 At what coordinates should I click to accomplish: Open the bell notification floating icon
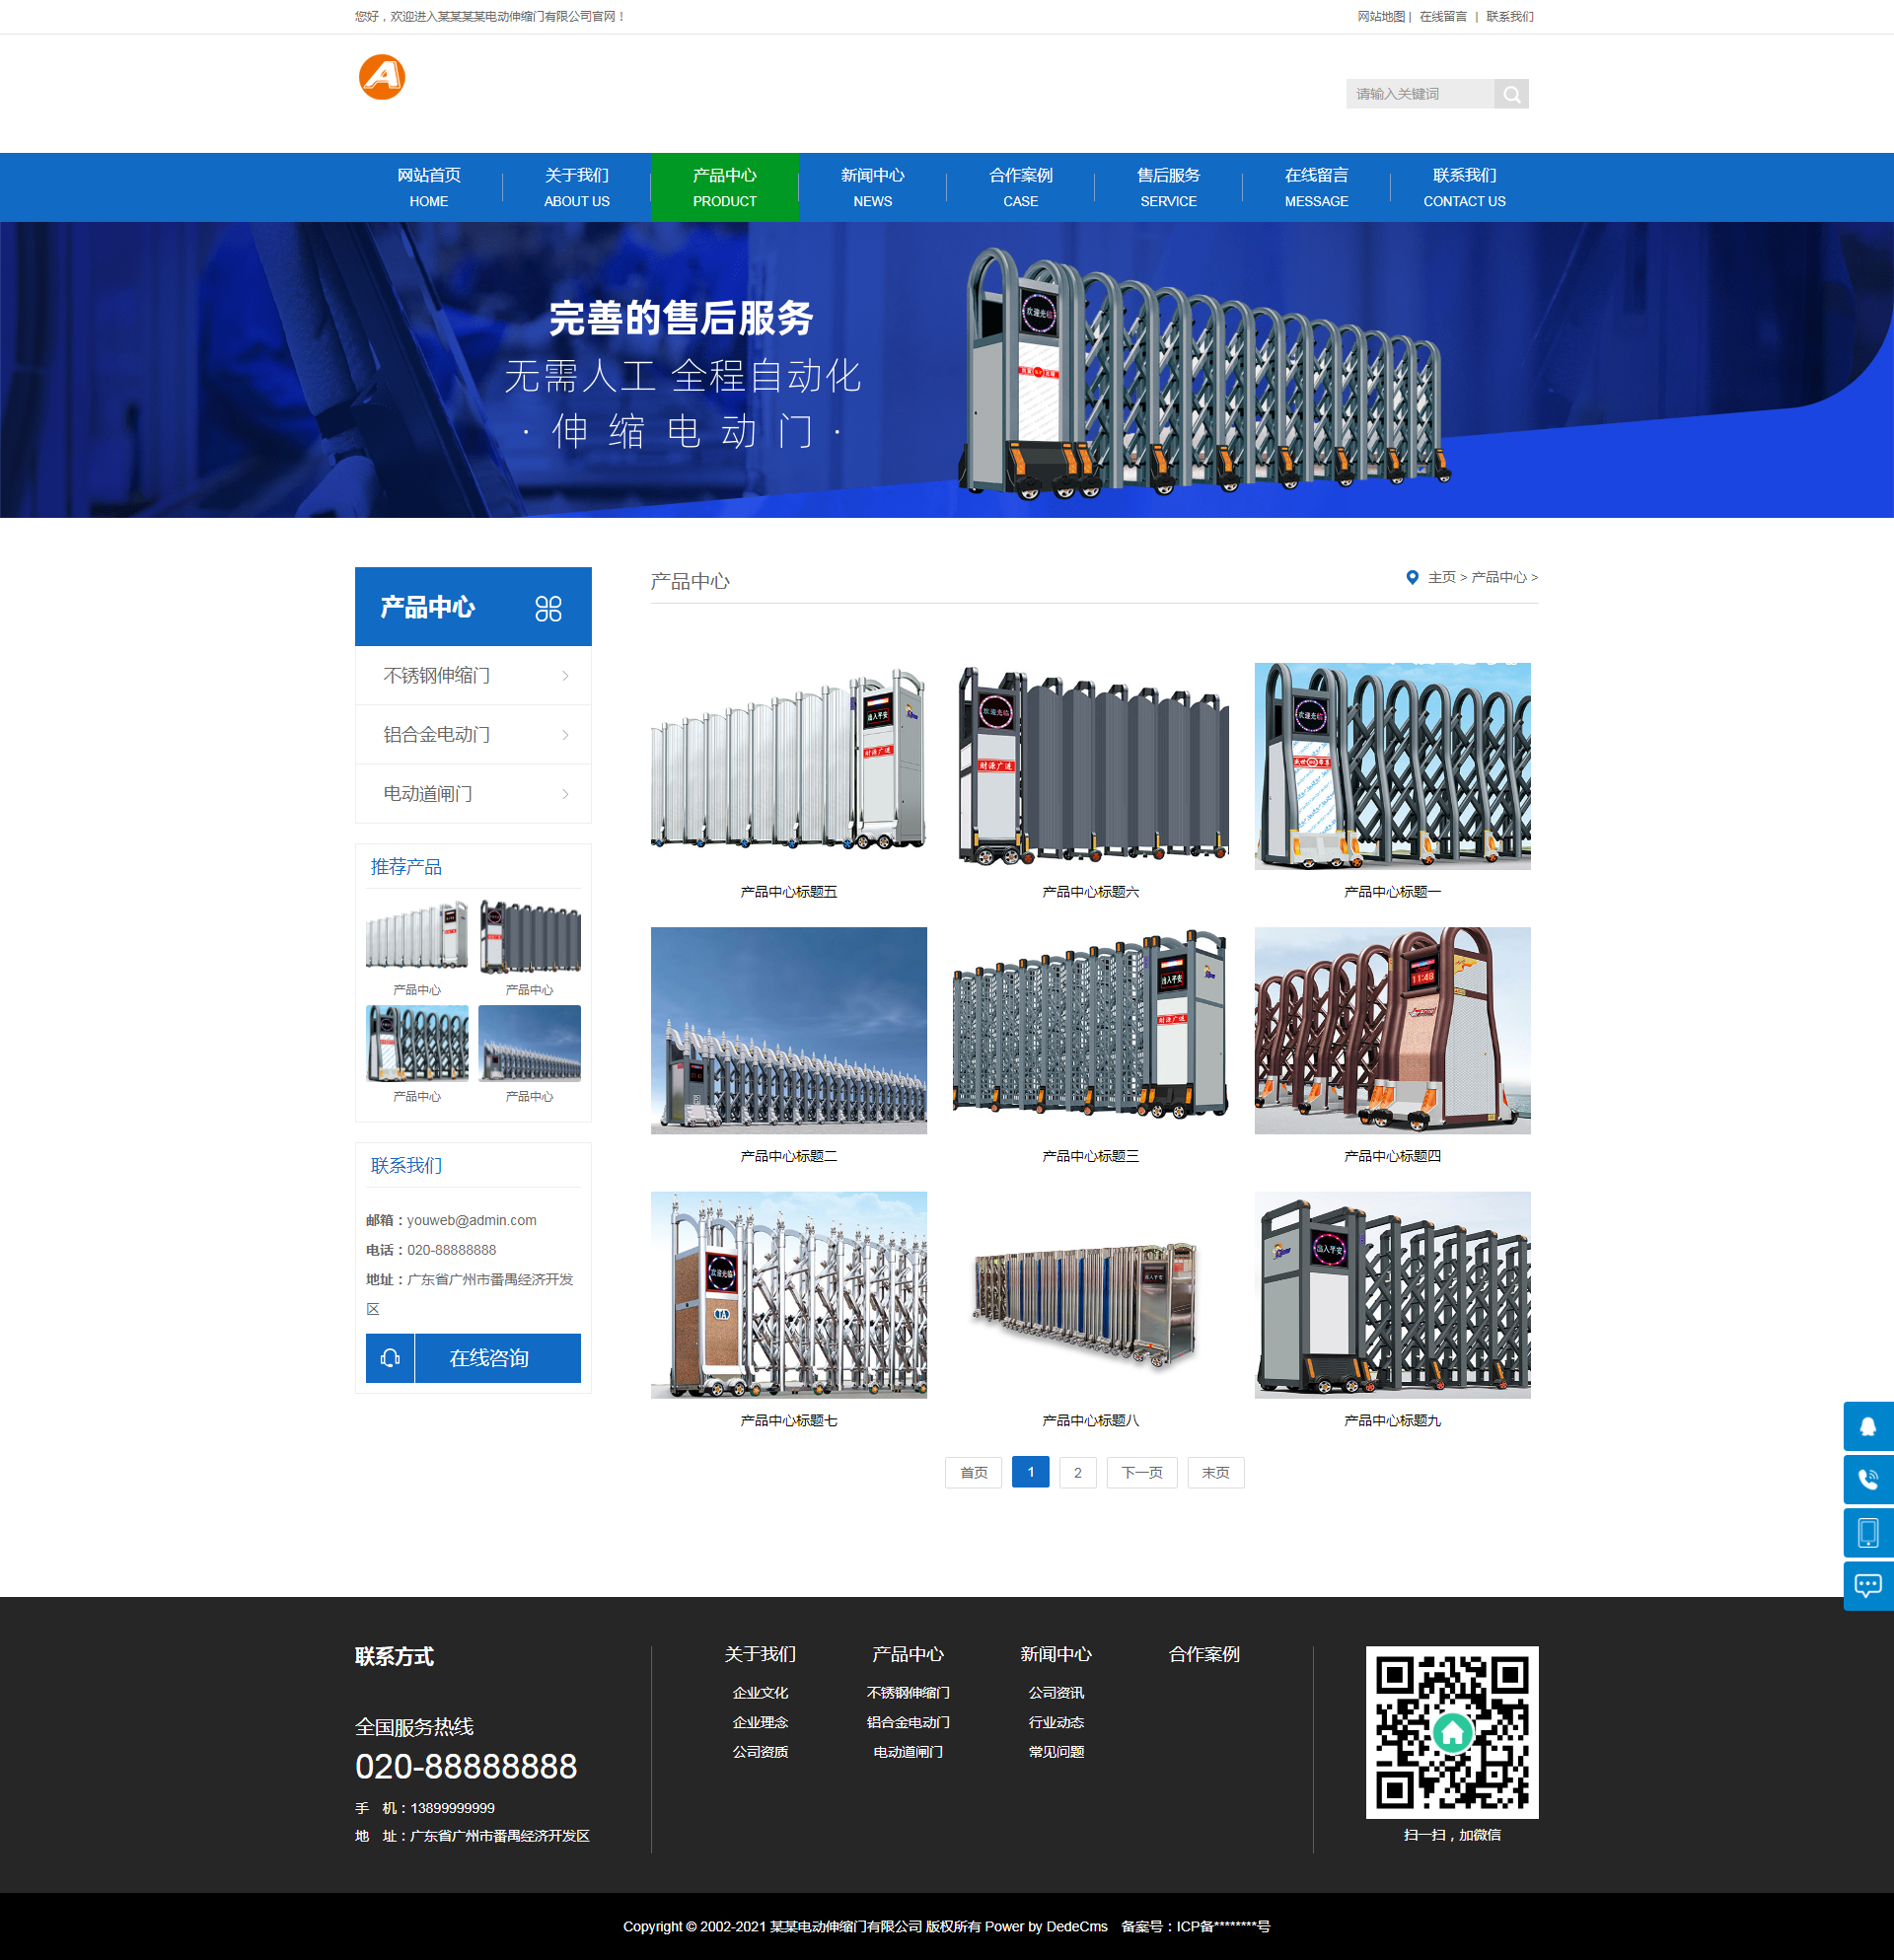pyautogui.click(x=1868, y=1426)
